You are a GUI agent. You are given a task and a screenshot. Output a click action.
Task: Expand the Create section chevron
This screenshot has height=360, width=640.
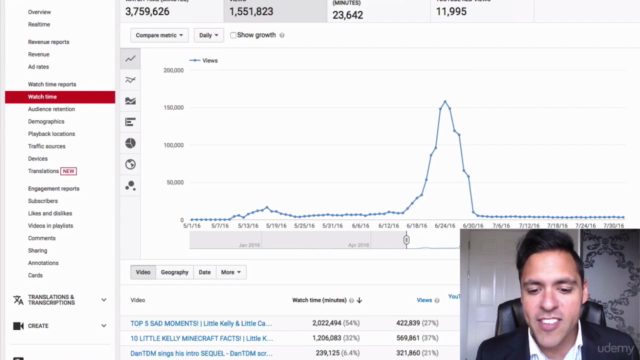click(104, 326)
